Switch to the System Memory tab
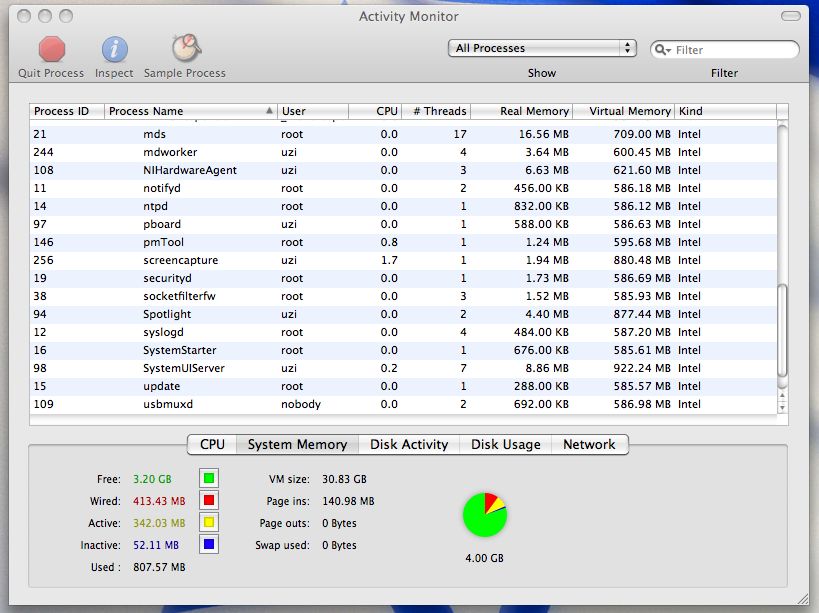This screenshot has height=613, width=819. [x=297, y=444]
